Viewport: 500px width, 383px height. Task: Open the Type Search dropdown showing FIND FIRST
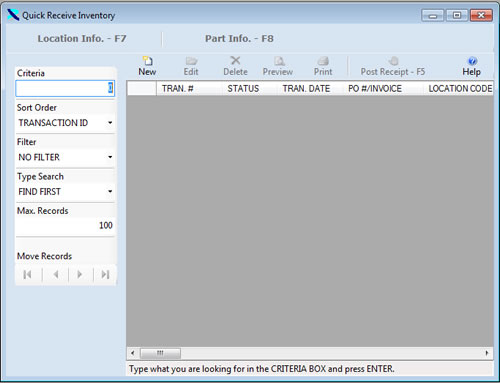(x=65, y=192)
